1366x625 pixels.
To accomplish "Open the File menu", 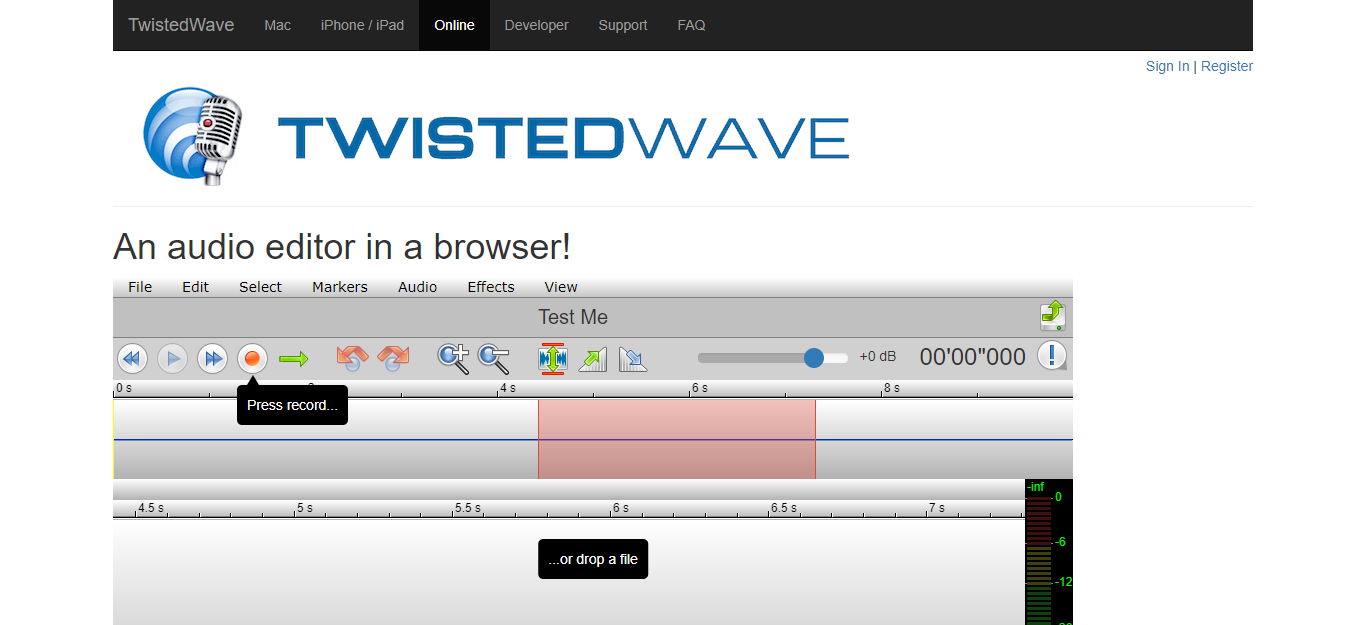I will tap(139, 287).
